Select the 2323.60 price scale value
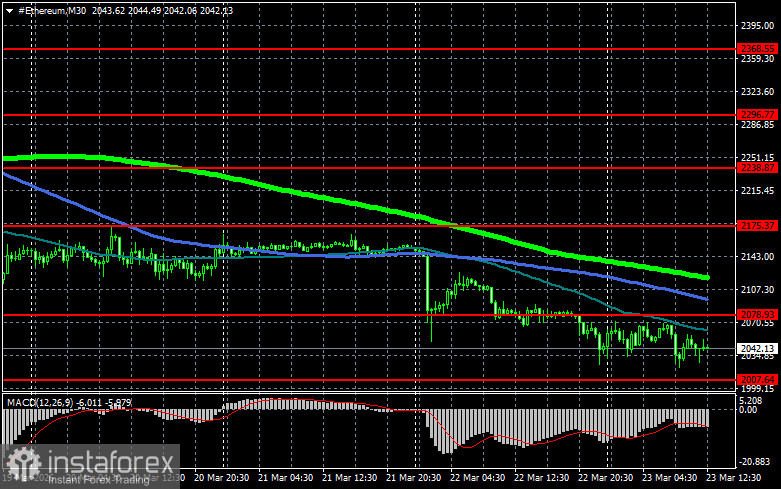 758,92
